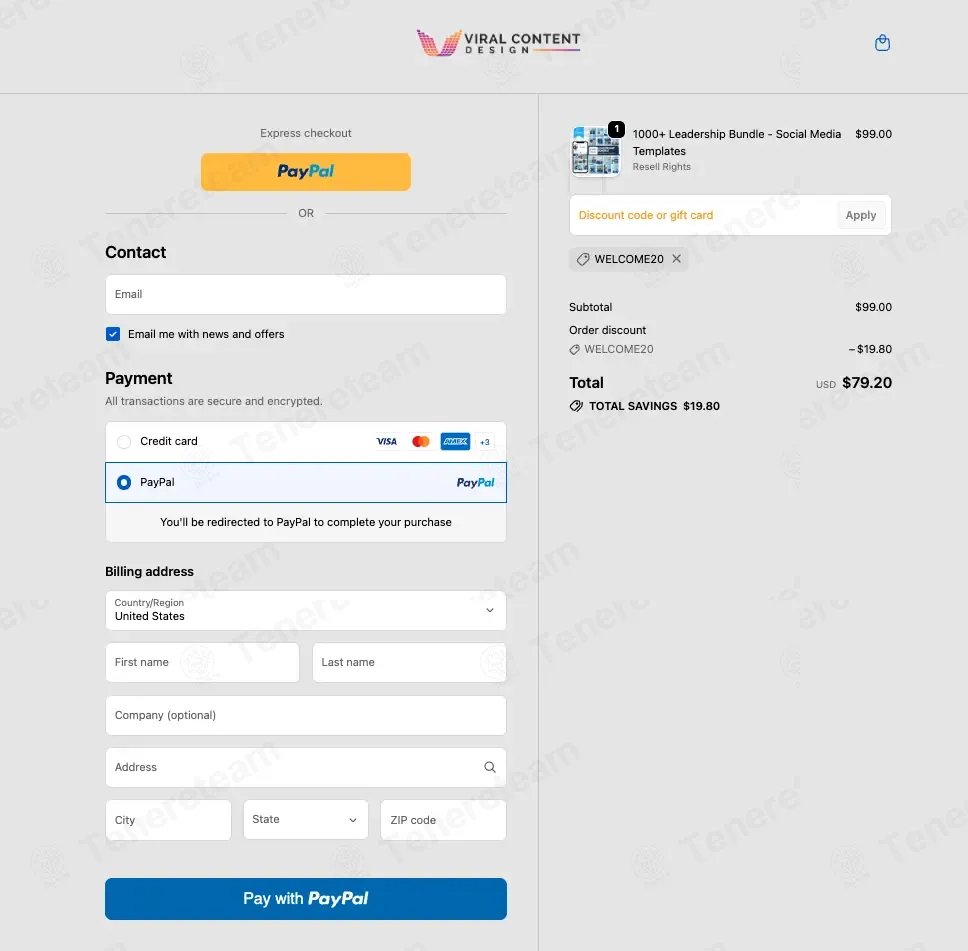The height and width of the screenshot is (951, 968).
Task: Open the shopping bag cart icon
Action: tap(882, 43)
